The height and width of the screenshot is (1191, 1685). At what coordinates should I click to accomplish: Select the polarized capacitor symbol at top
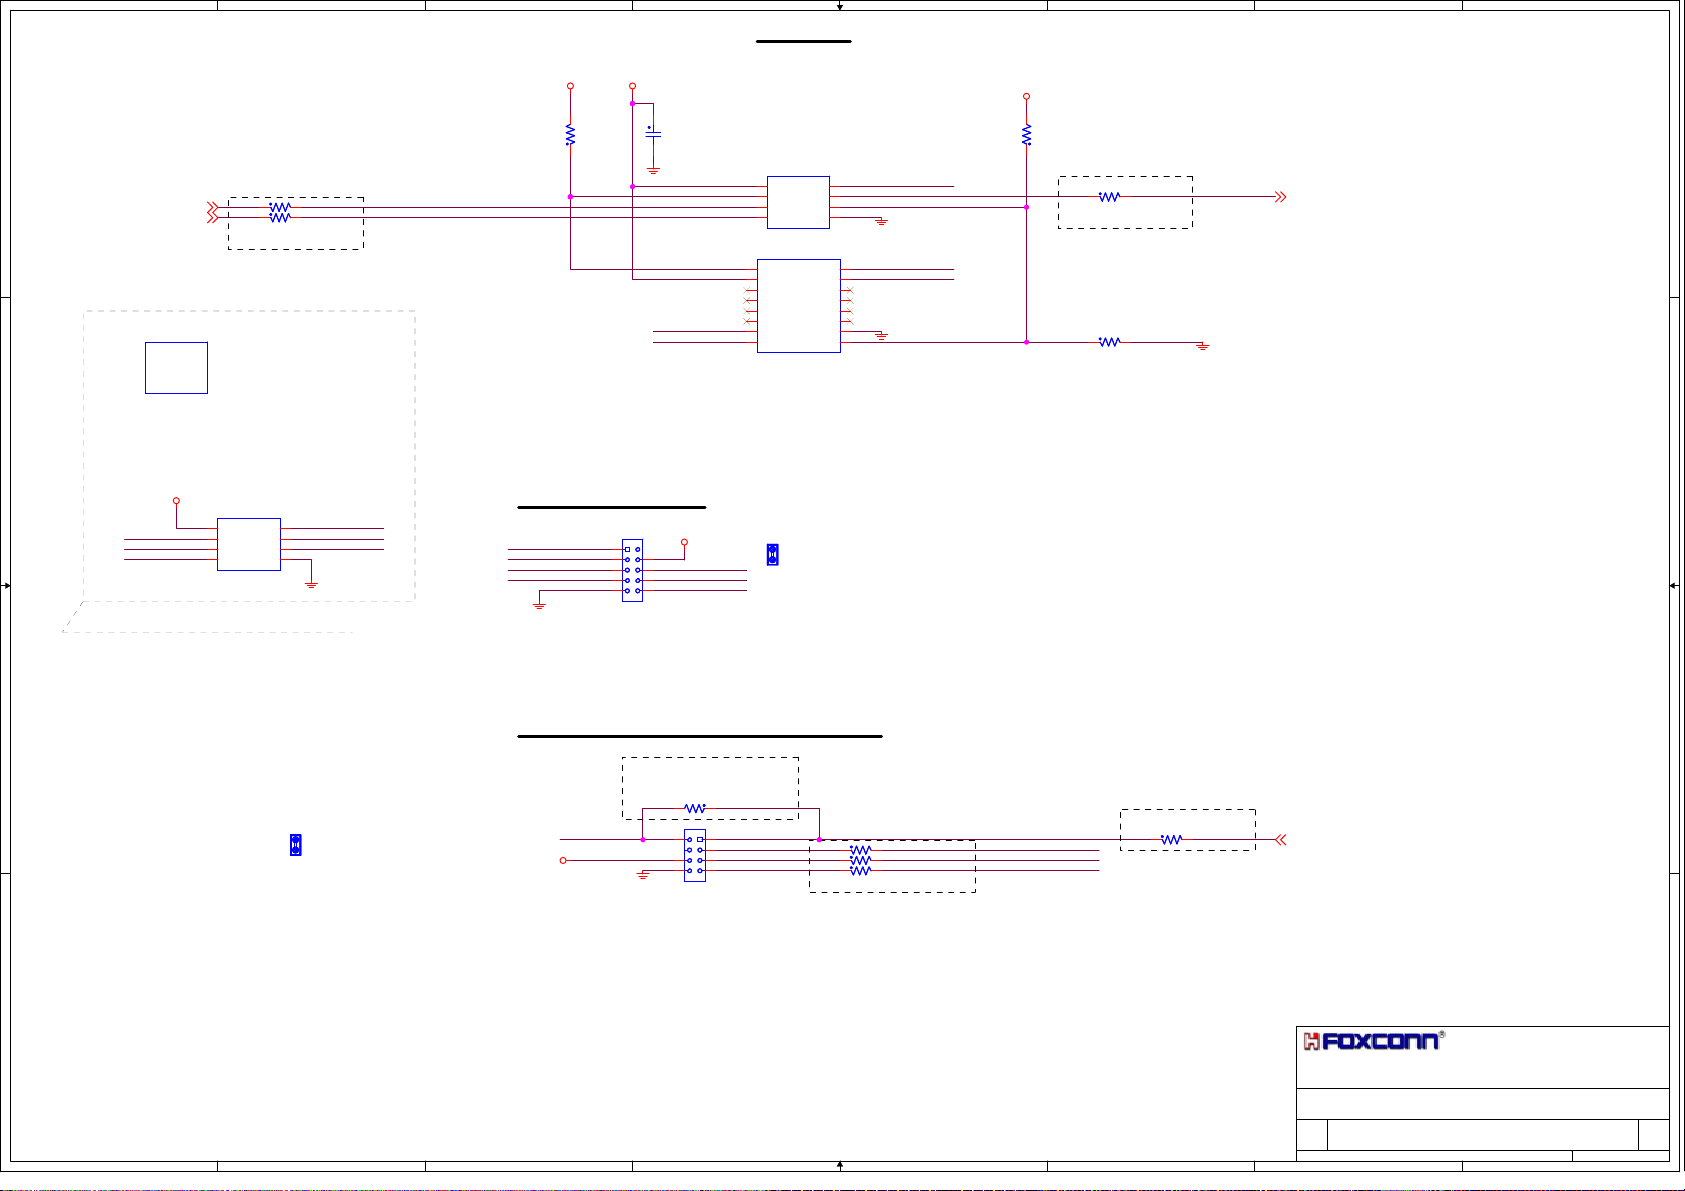click(653, 133)
